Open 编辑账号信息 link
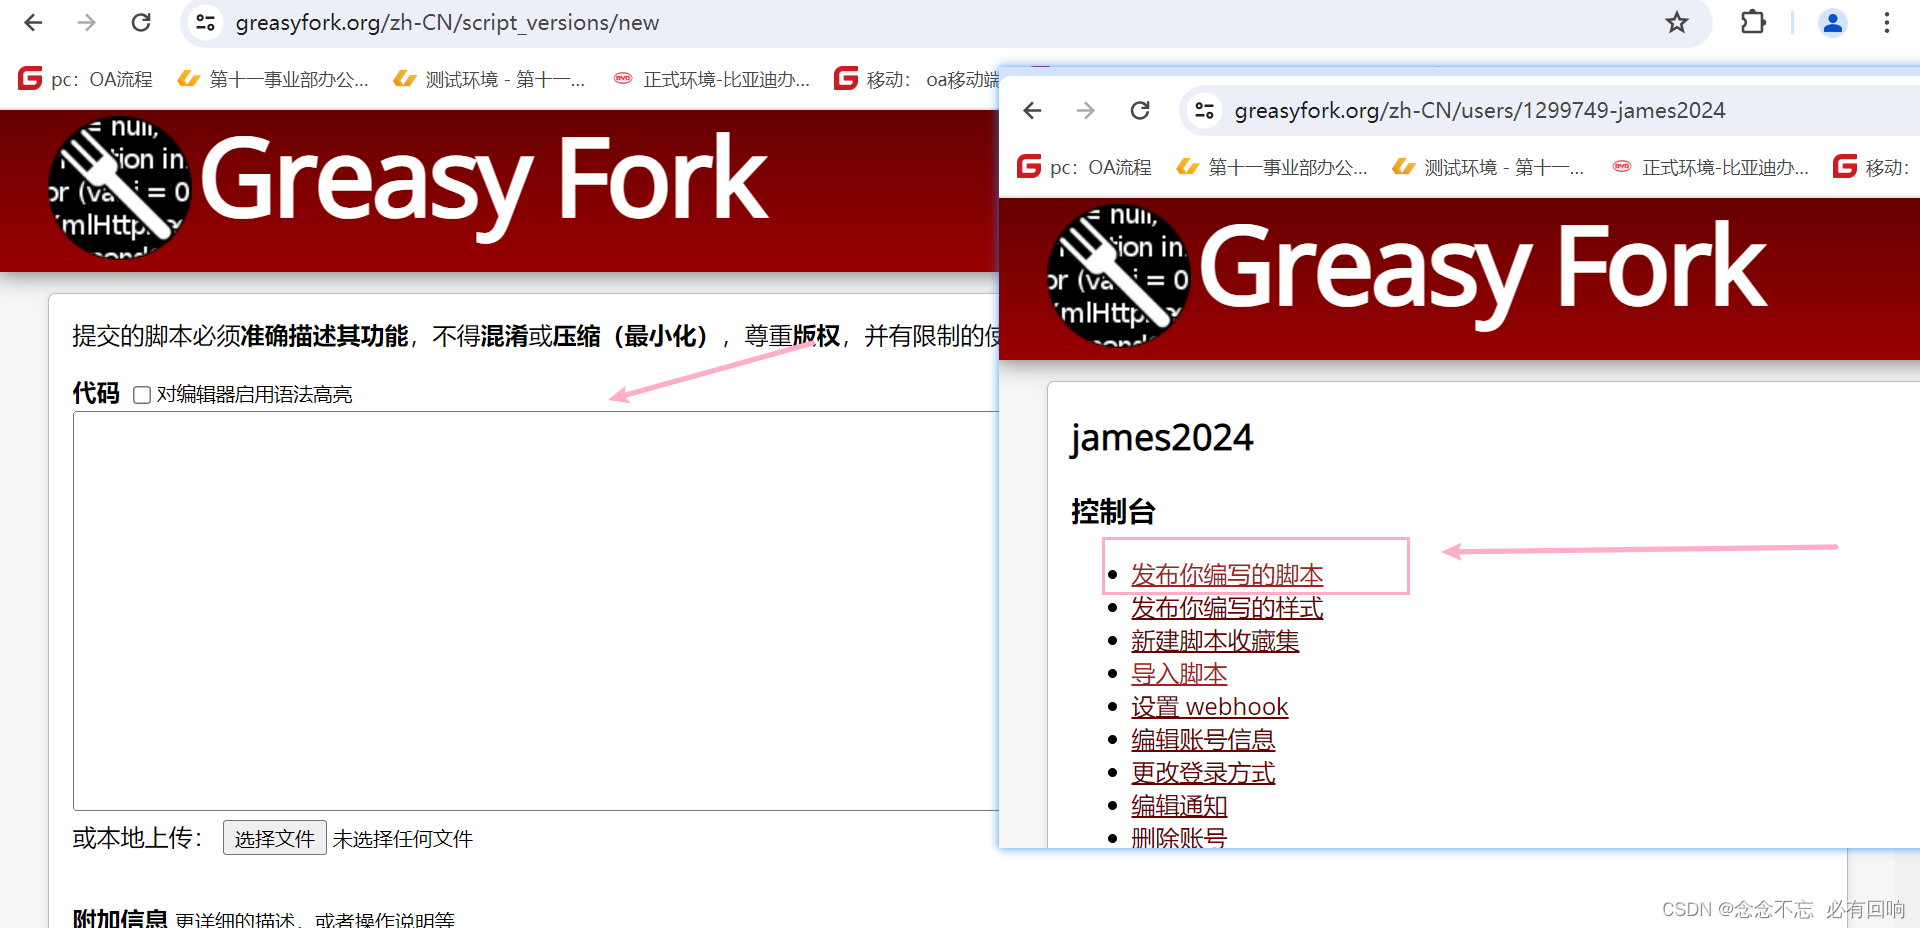 click(x=1203, y=740)
